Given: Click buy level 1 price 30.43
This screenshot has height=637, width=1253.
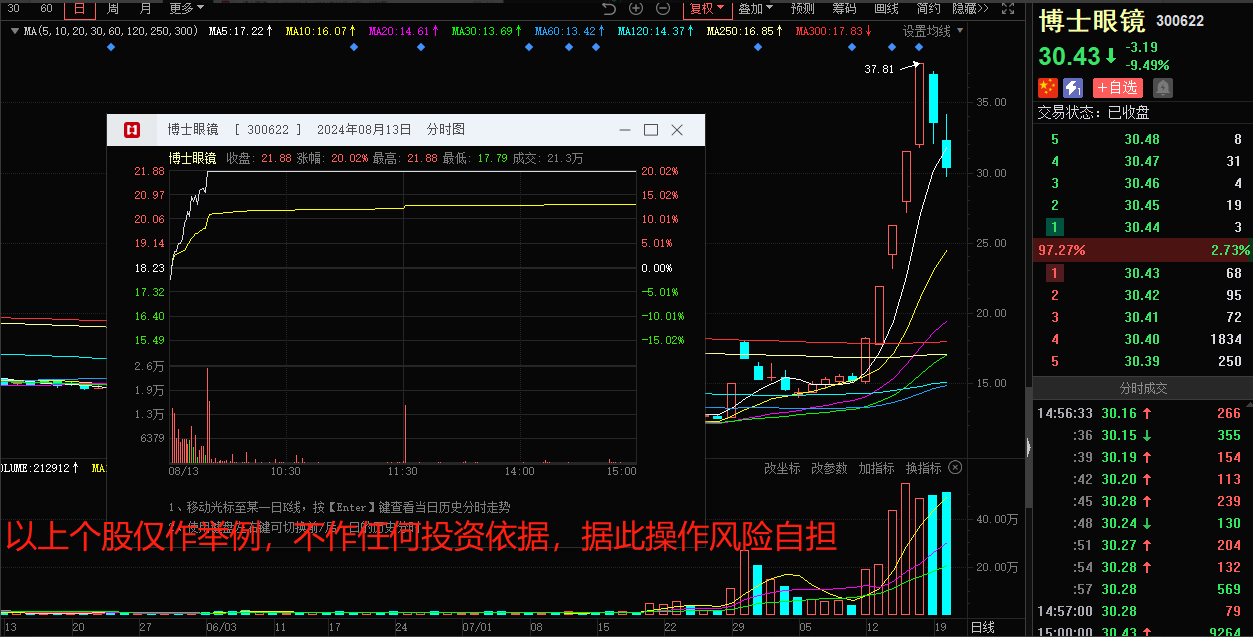Looking at the screenshot, I should (x=1142, y=273).
